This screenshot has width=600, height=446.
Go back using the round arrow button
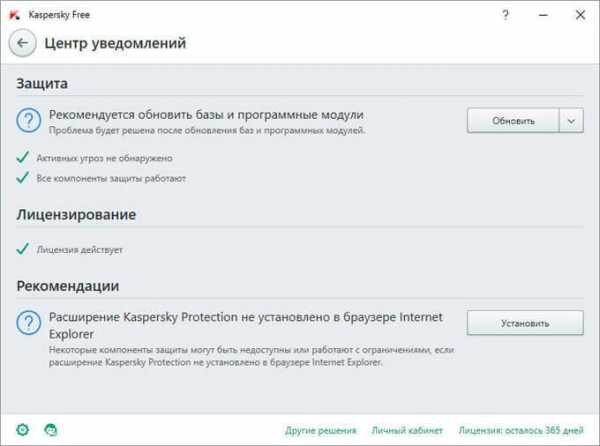click(23, 43)
